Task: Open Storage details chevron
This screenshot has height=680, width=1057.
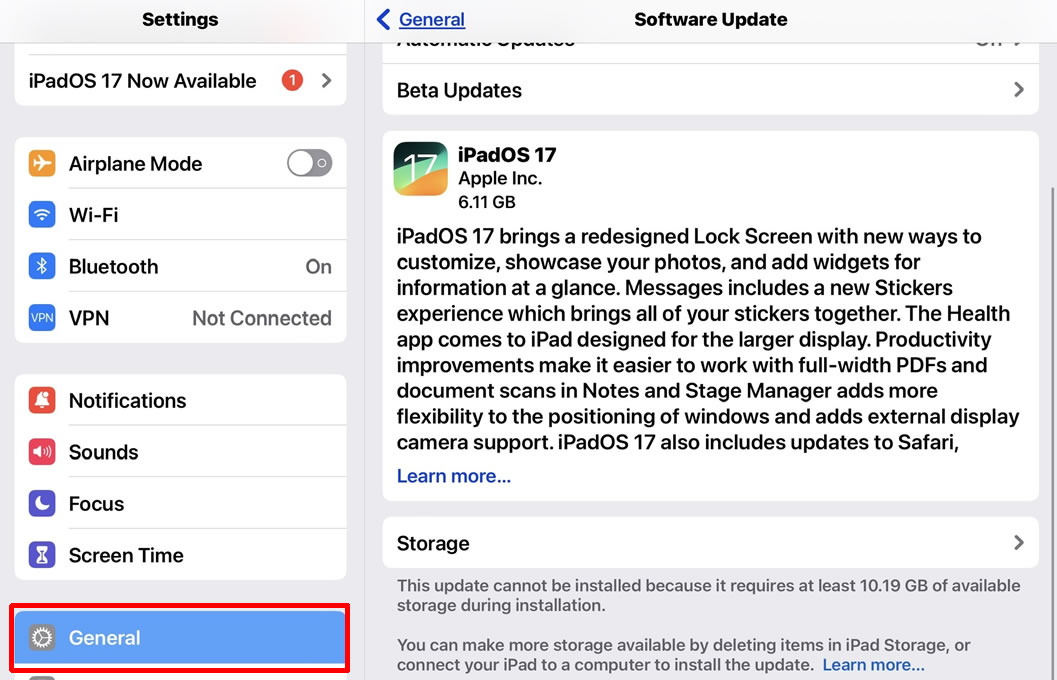Action: (x=1018, y=543)
